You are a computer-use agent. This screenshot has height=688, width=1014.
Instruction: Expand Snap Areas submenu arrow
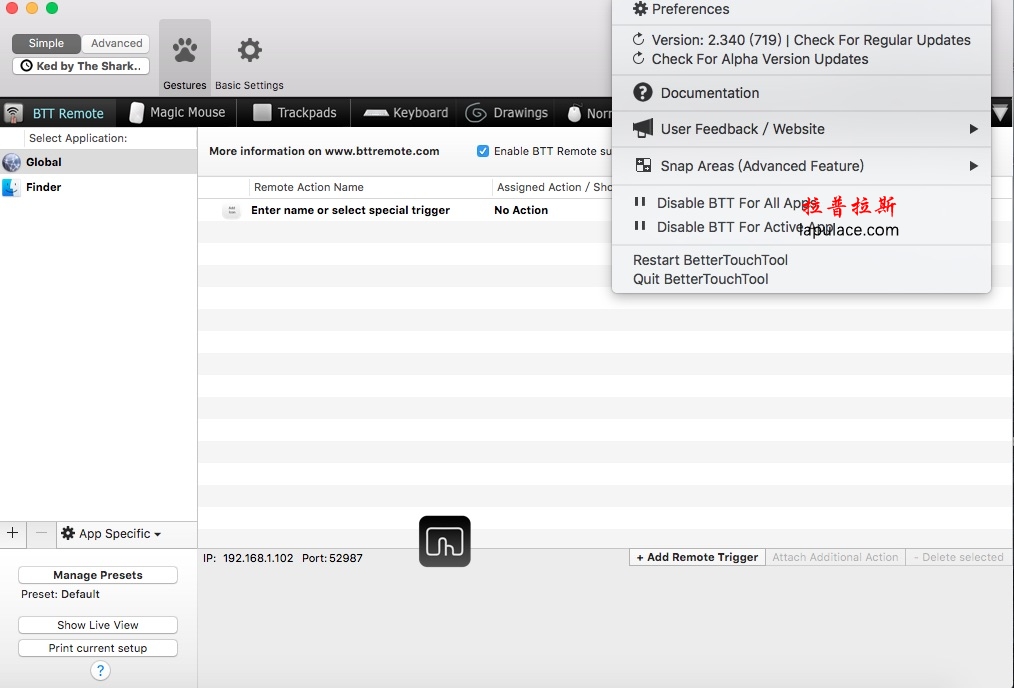[x=973, y=166]
